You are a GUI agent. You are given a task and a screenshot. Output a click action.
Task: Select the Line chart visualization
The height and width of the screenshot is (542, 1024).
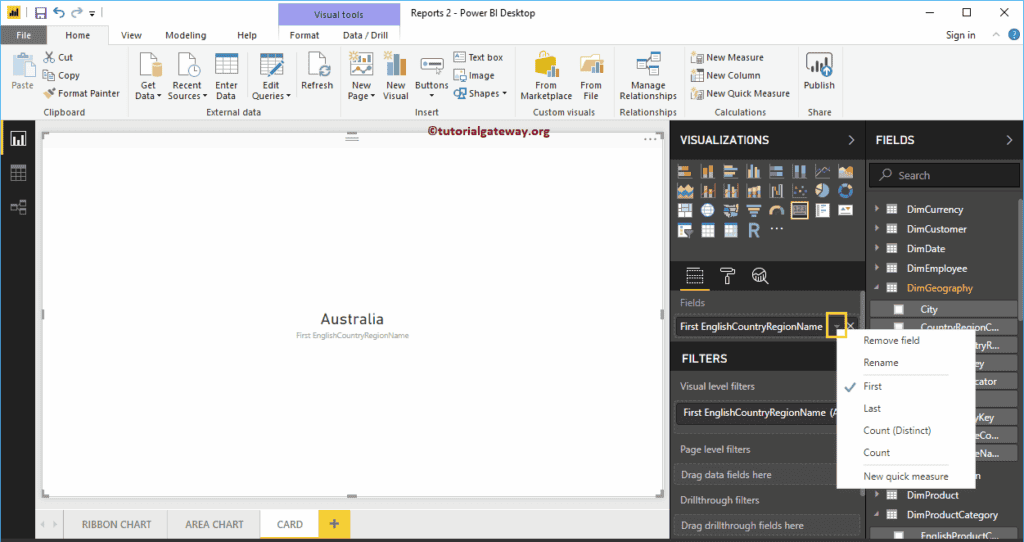[x=822, y=172]
